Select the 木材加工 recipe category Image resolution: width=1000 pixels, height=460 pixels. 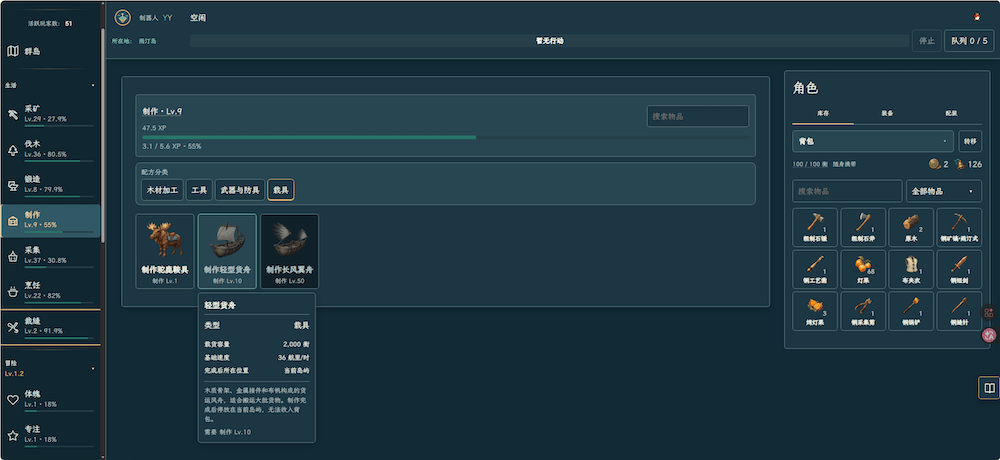click(162, 190)
